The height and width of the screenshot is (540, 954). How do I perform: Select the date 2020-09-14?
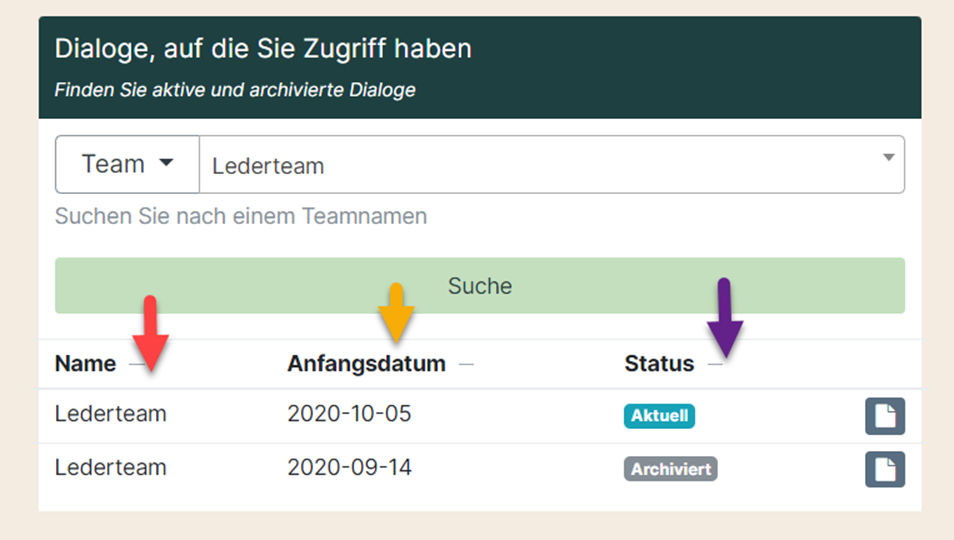349,468
